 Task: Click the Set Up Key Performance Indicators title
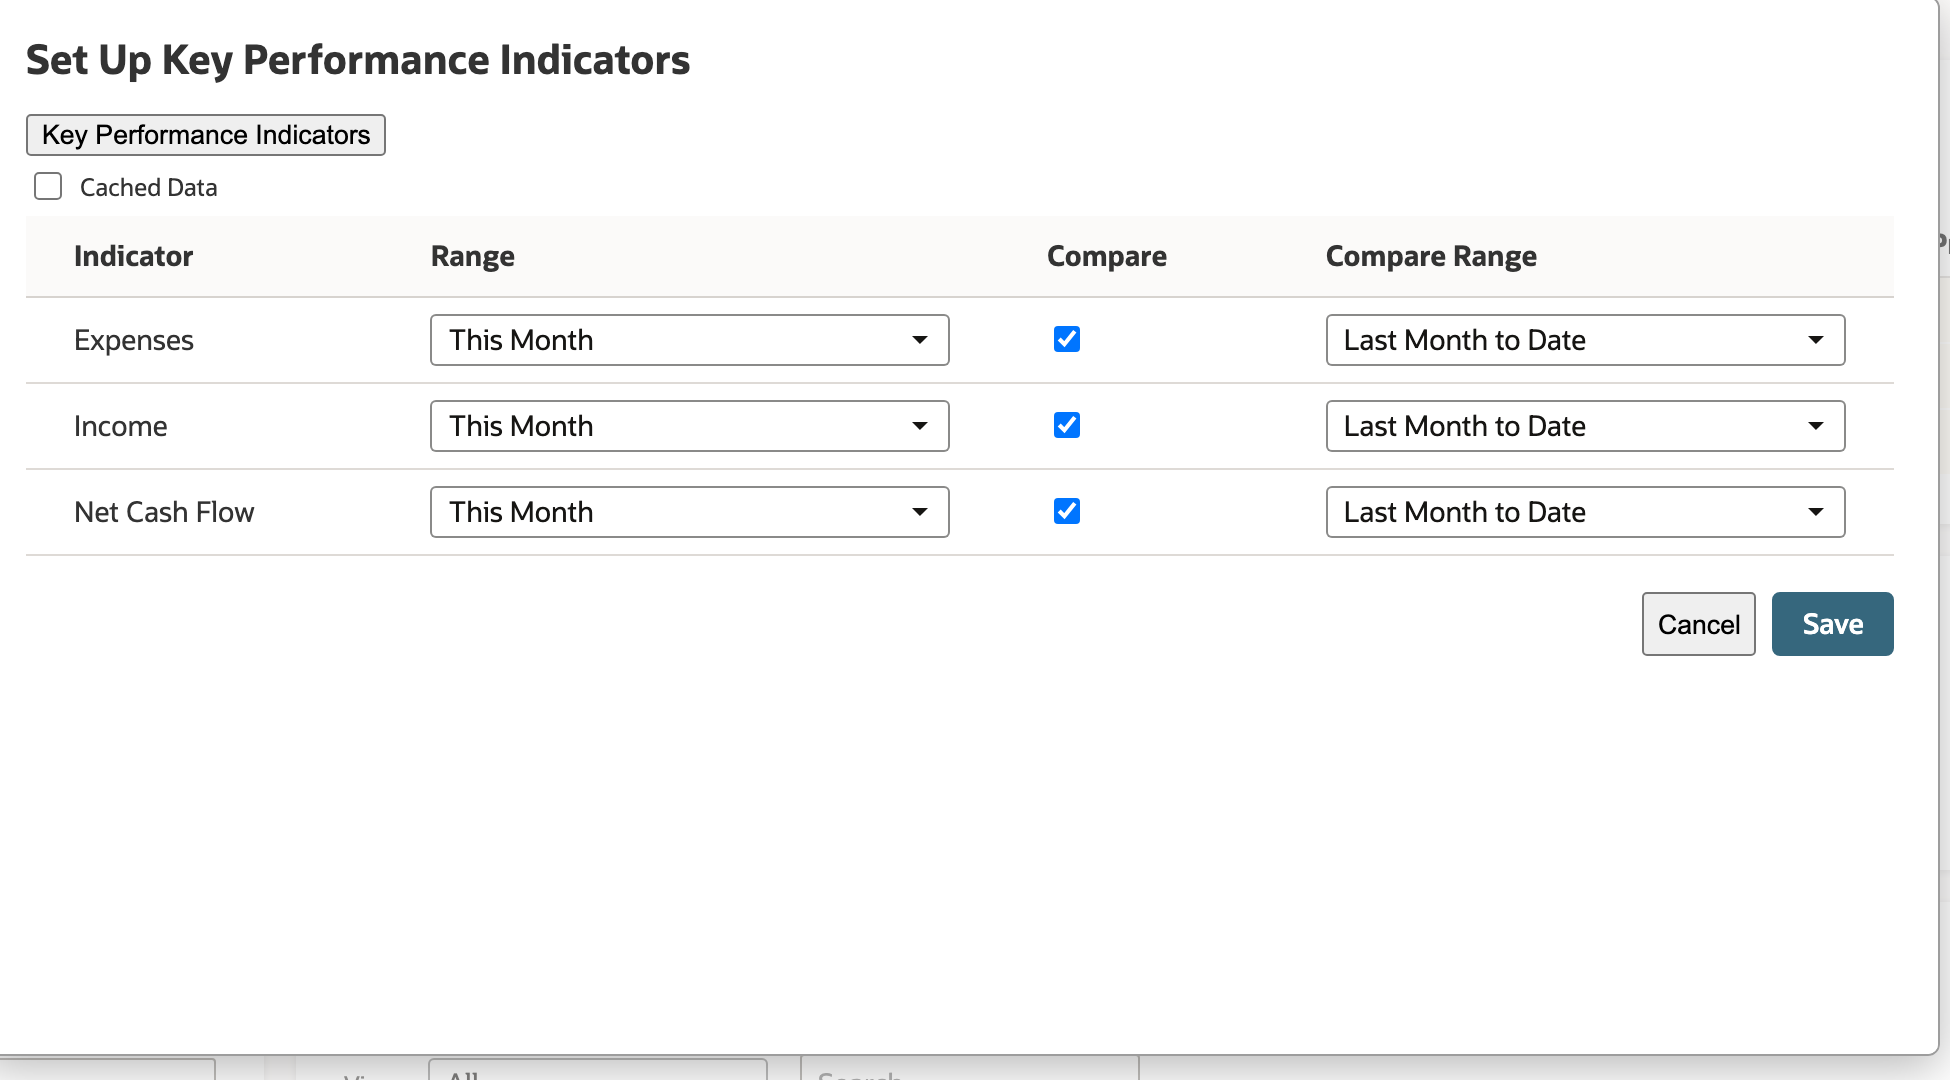point(358,60)
